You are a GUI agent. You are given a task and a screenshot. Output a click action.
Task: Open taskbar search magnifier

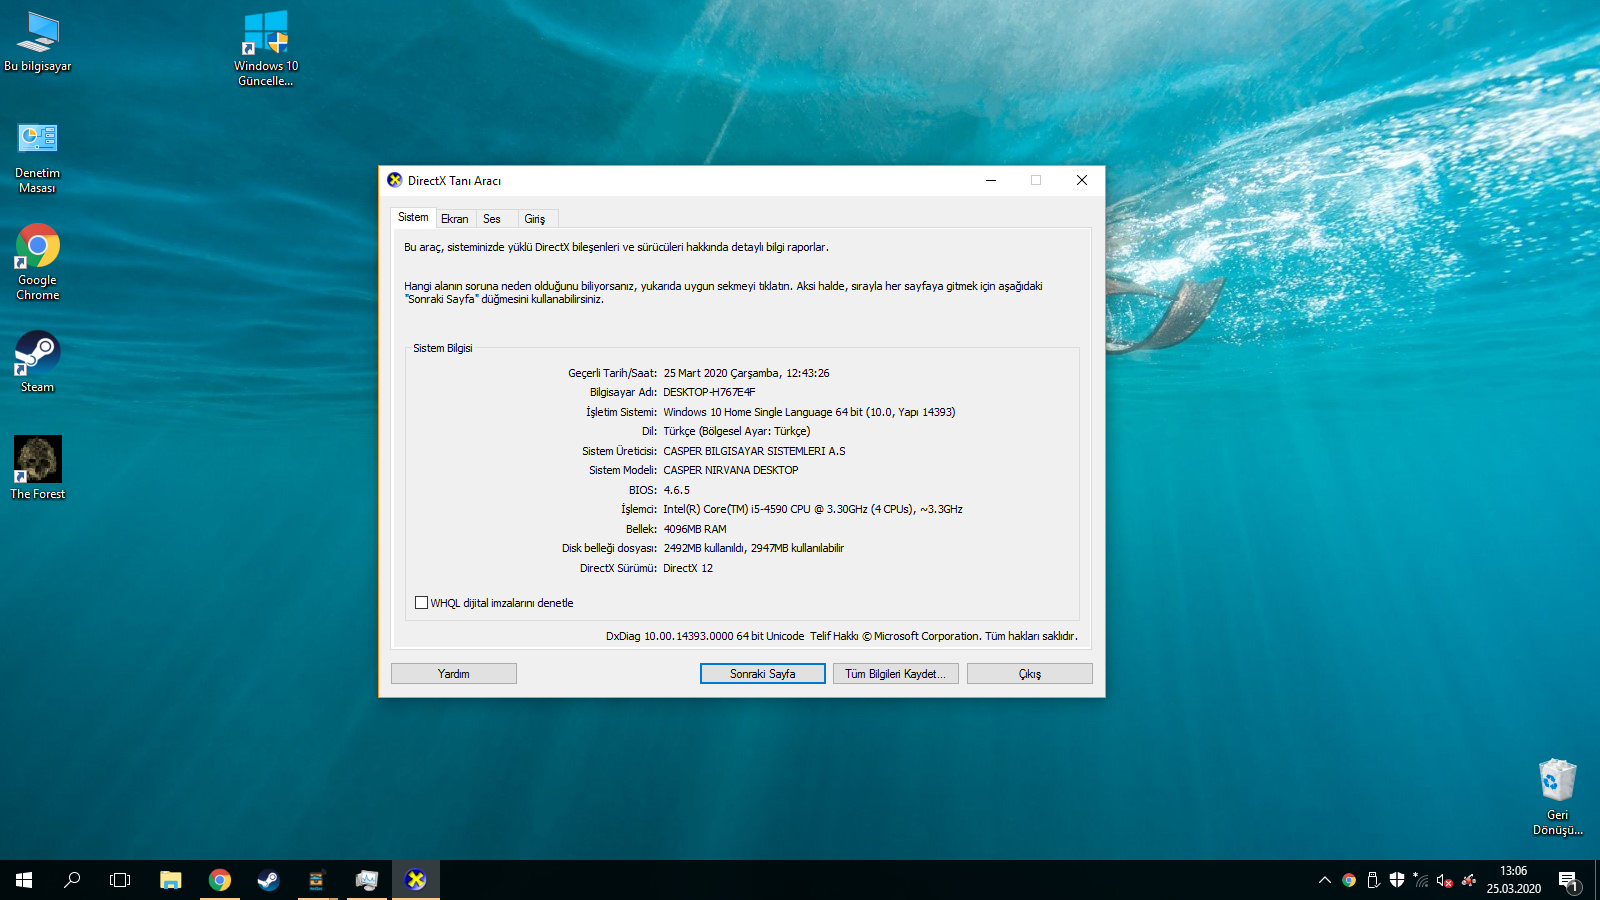point(72,880)
